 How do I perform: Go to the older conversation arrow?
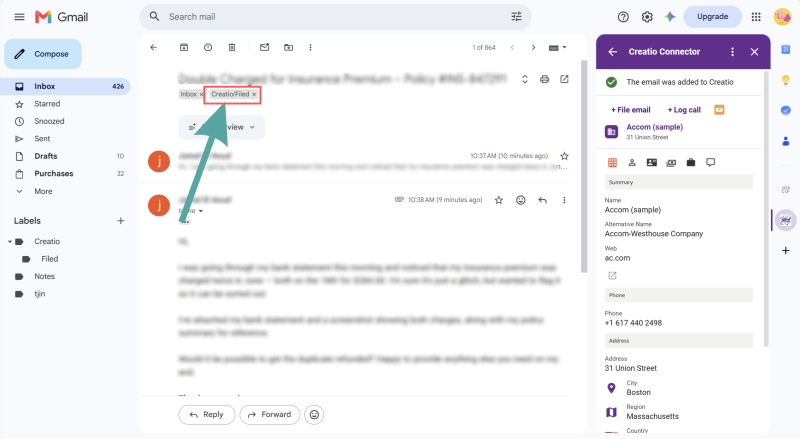click(x=533, y=47)
